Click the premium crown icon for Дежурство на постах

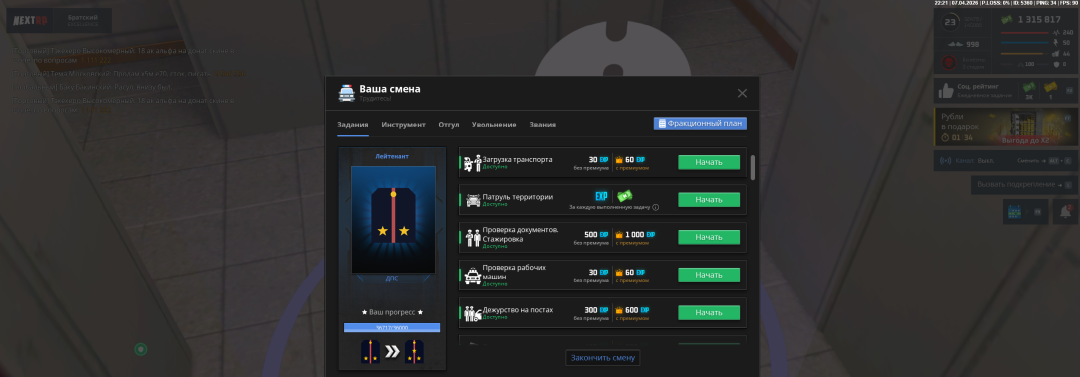coord(619,309)
